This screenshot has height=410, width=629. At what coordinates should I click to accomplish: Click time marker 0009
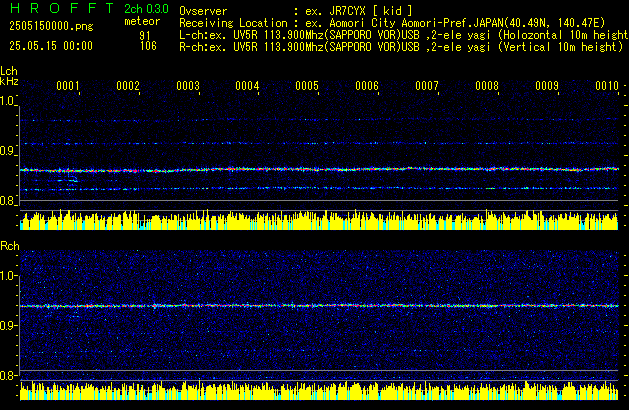pyautogui.click(x=547, y=86)
